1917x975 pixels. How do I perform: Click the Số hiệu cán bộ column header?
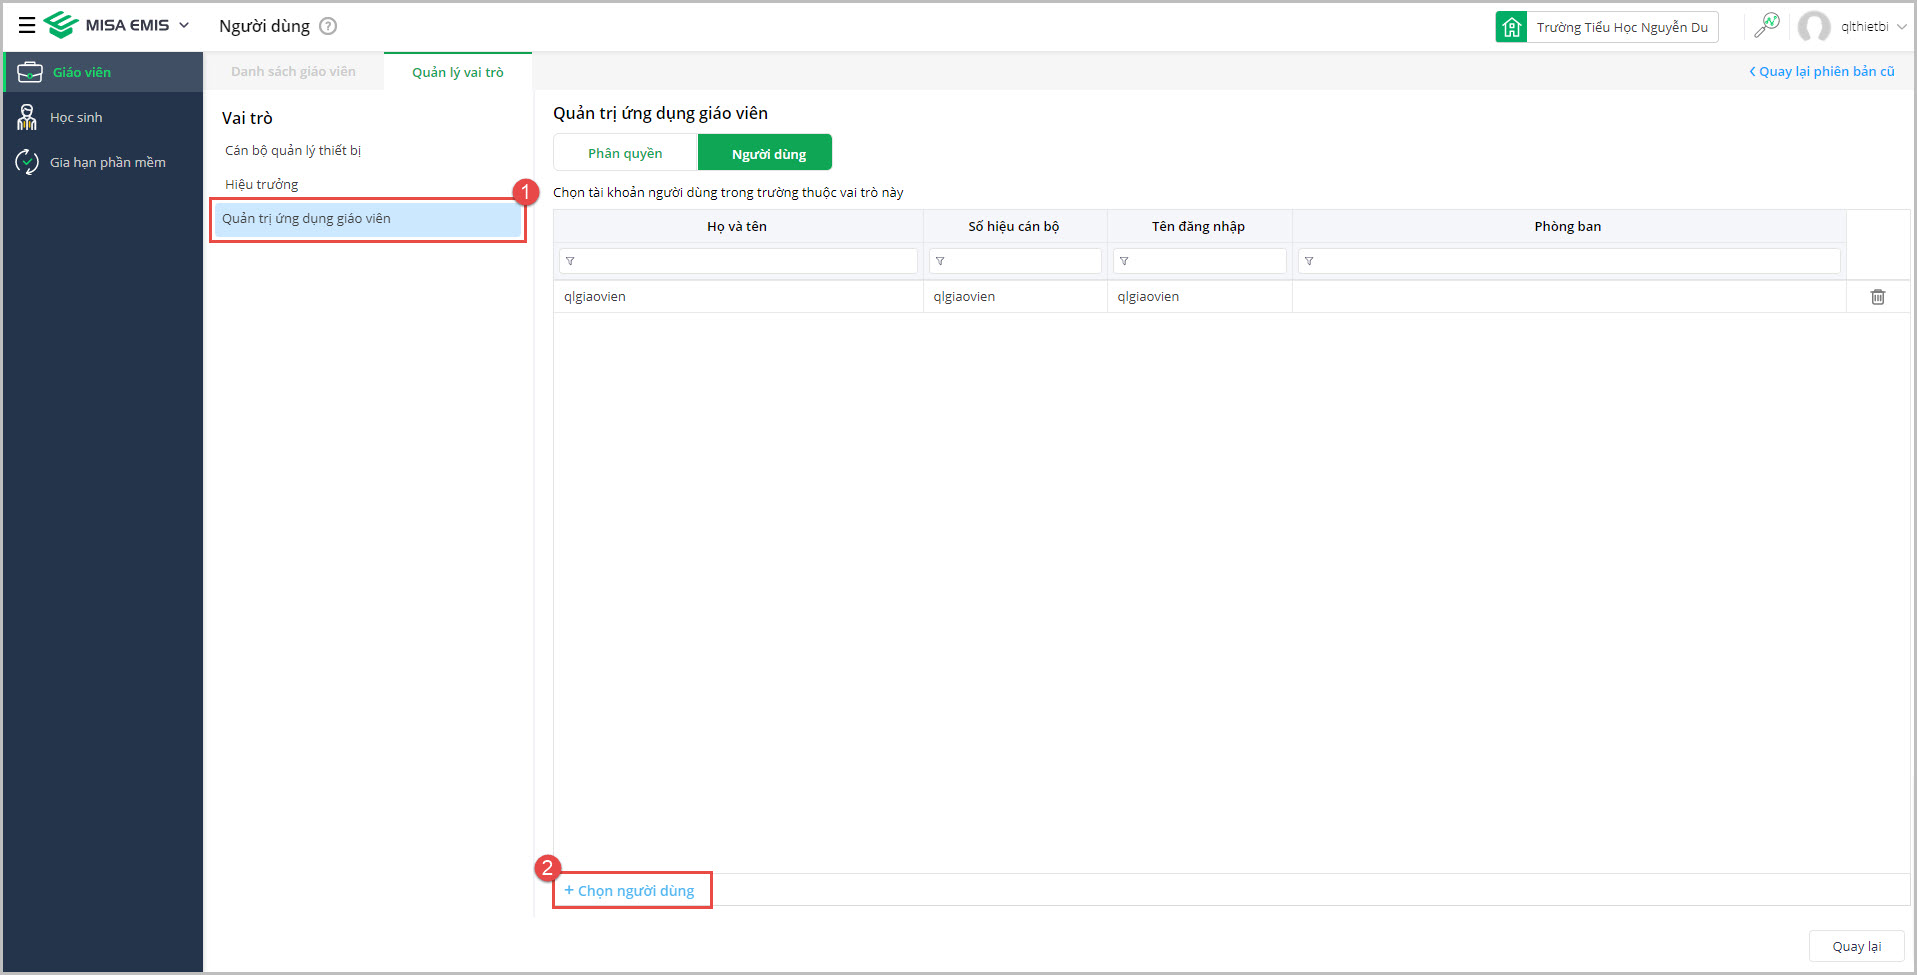(x=1014, y=226)
